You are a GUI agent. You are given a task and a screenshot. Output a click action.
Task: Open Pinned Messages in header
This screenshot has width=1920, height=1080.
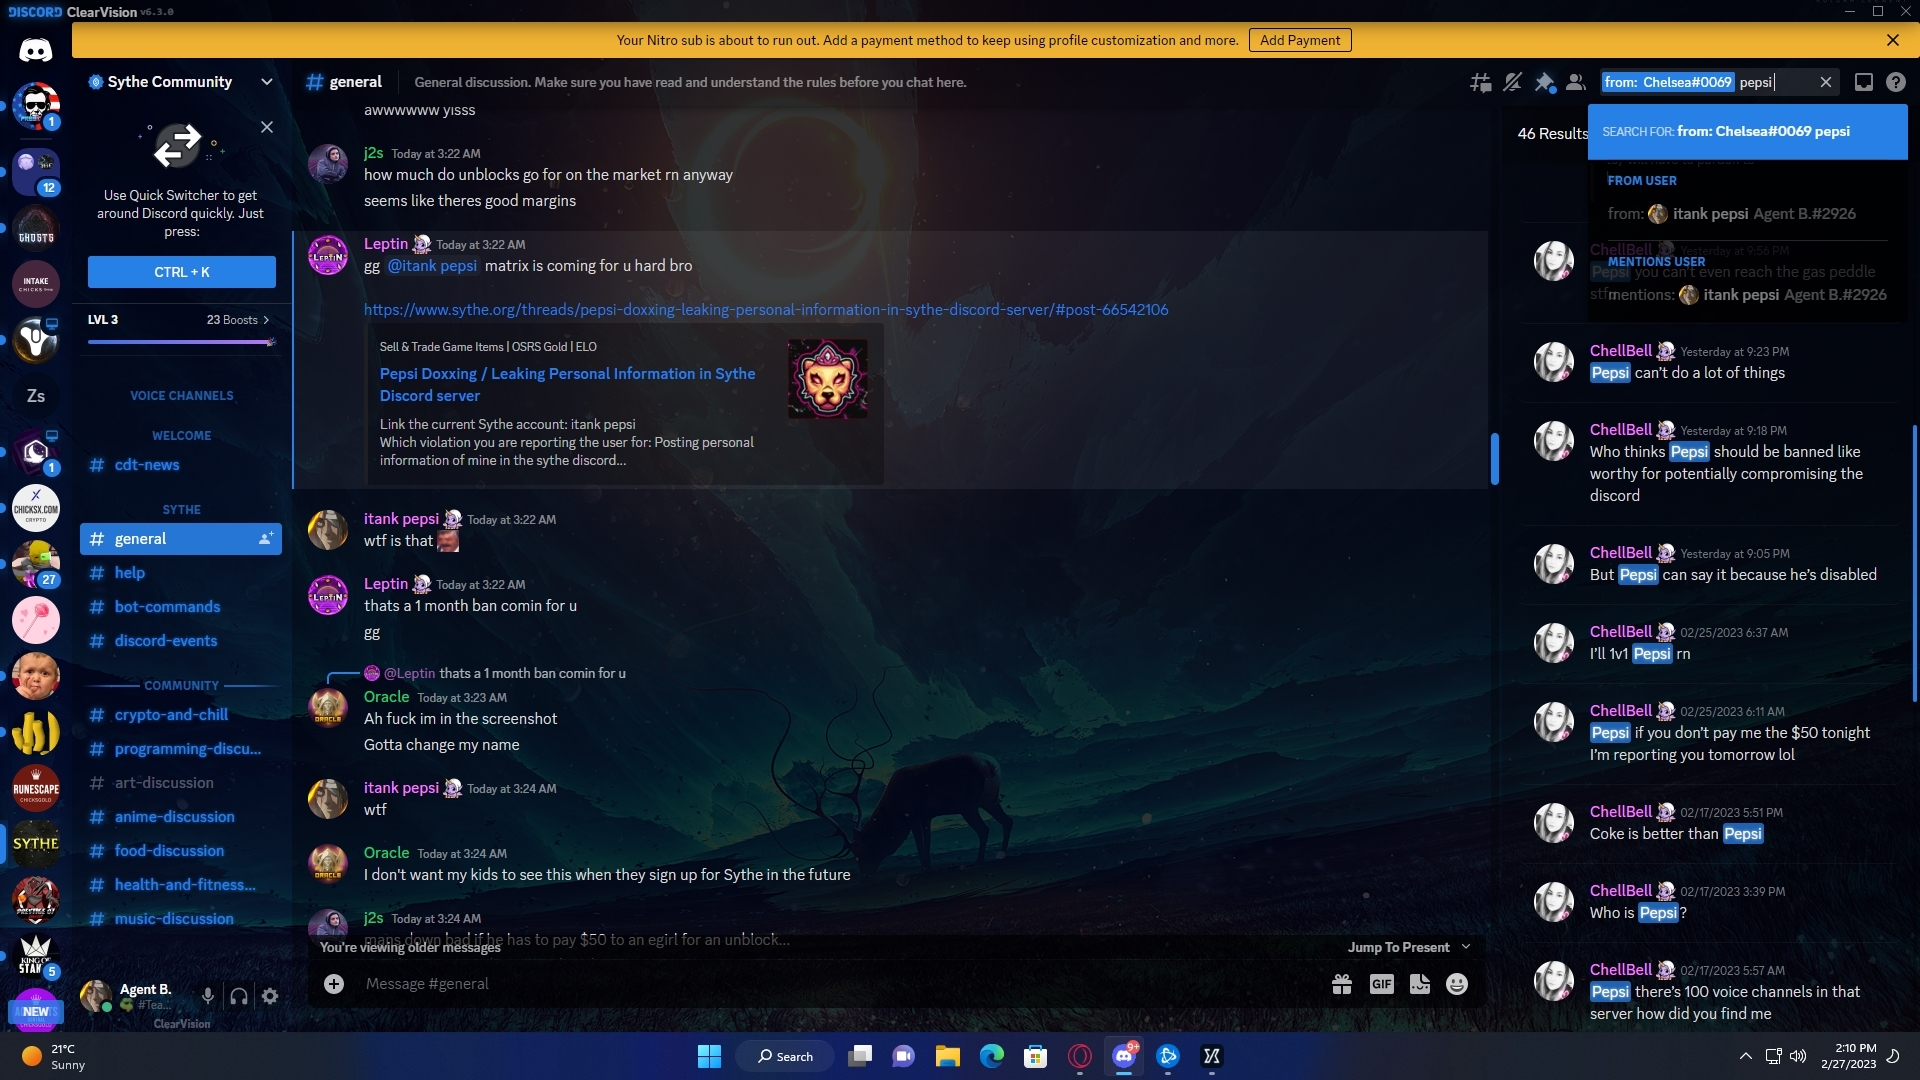point(1544,83)
